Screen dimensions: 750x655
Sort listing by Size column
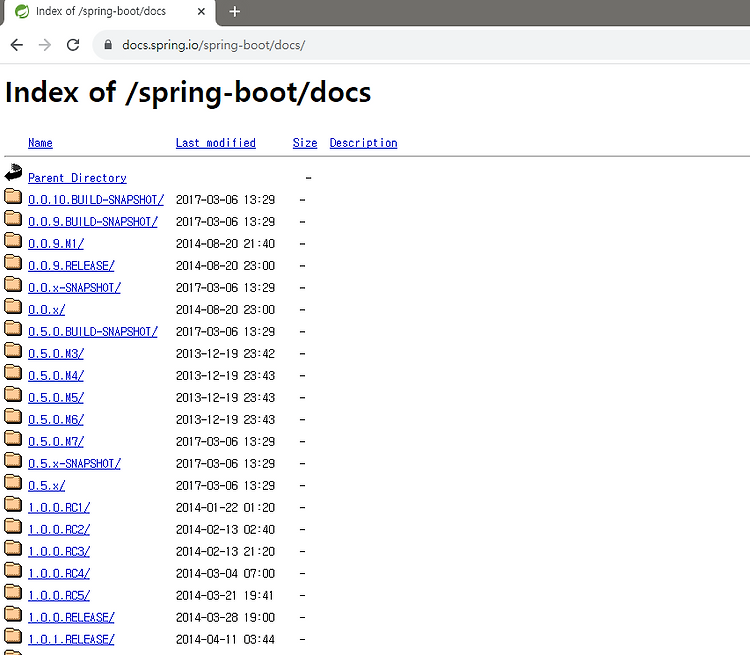click(x=305, y=143)
